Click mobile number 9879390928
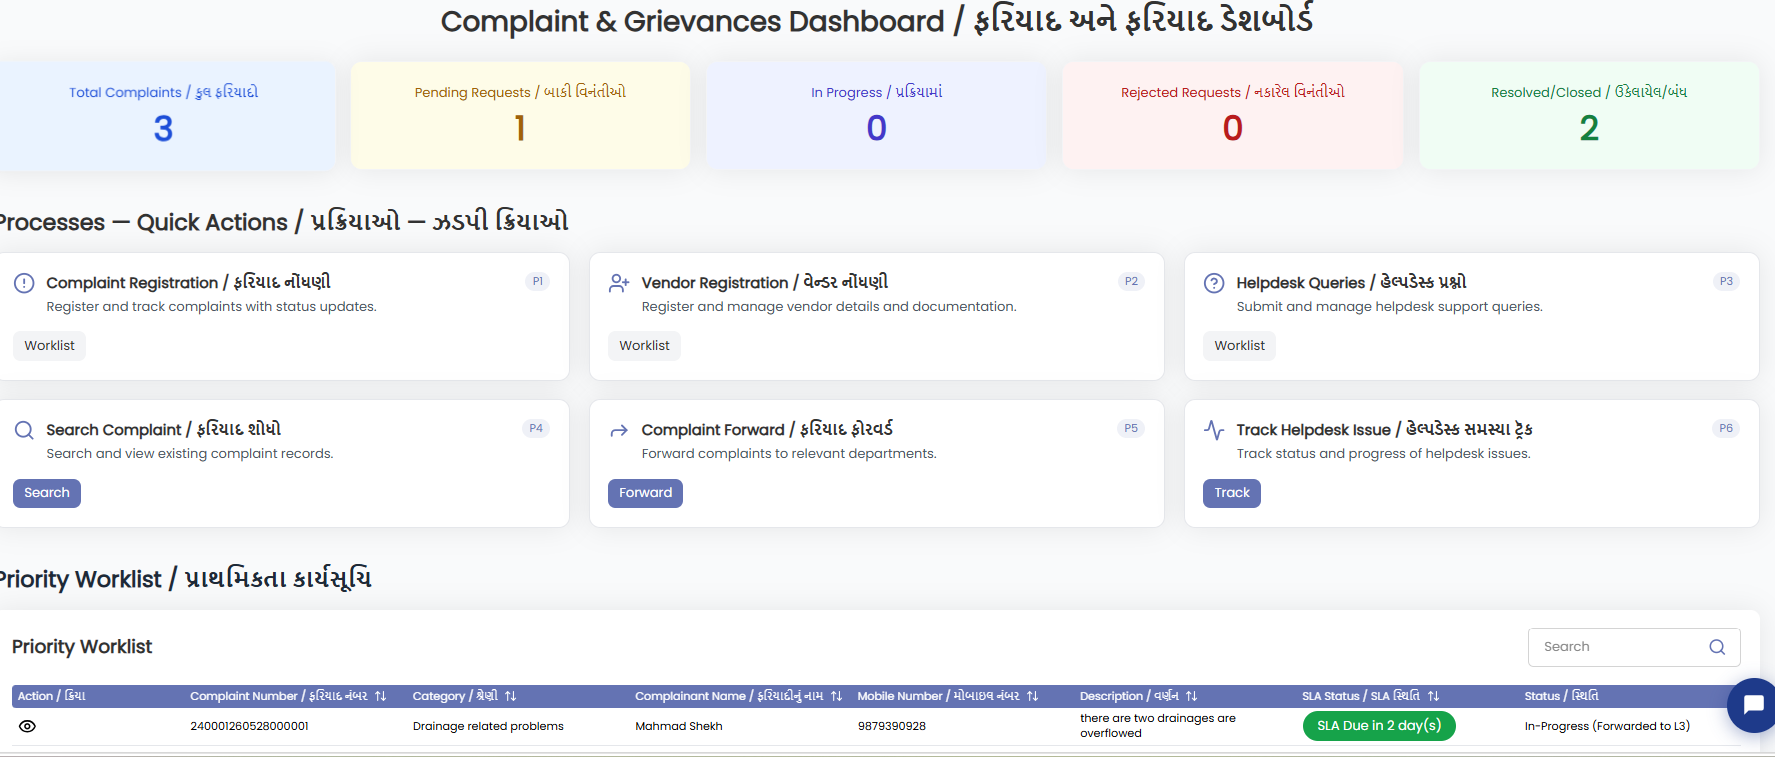 892,727
